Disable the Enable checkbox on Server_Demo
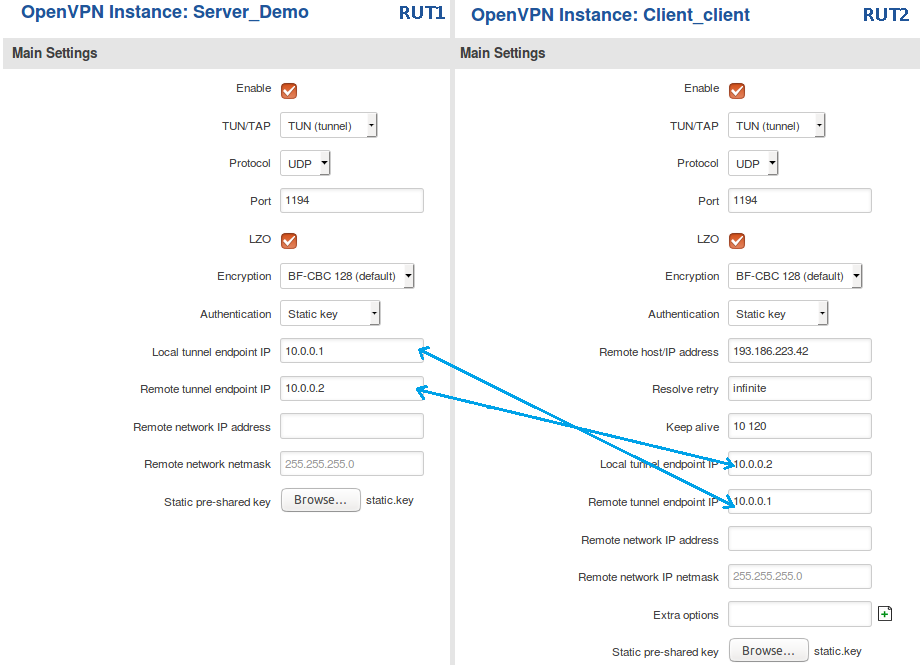The image size is (920, 665). tap(288, 89)
